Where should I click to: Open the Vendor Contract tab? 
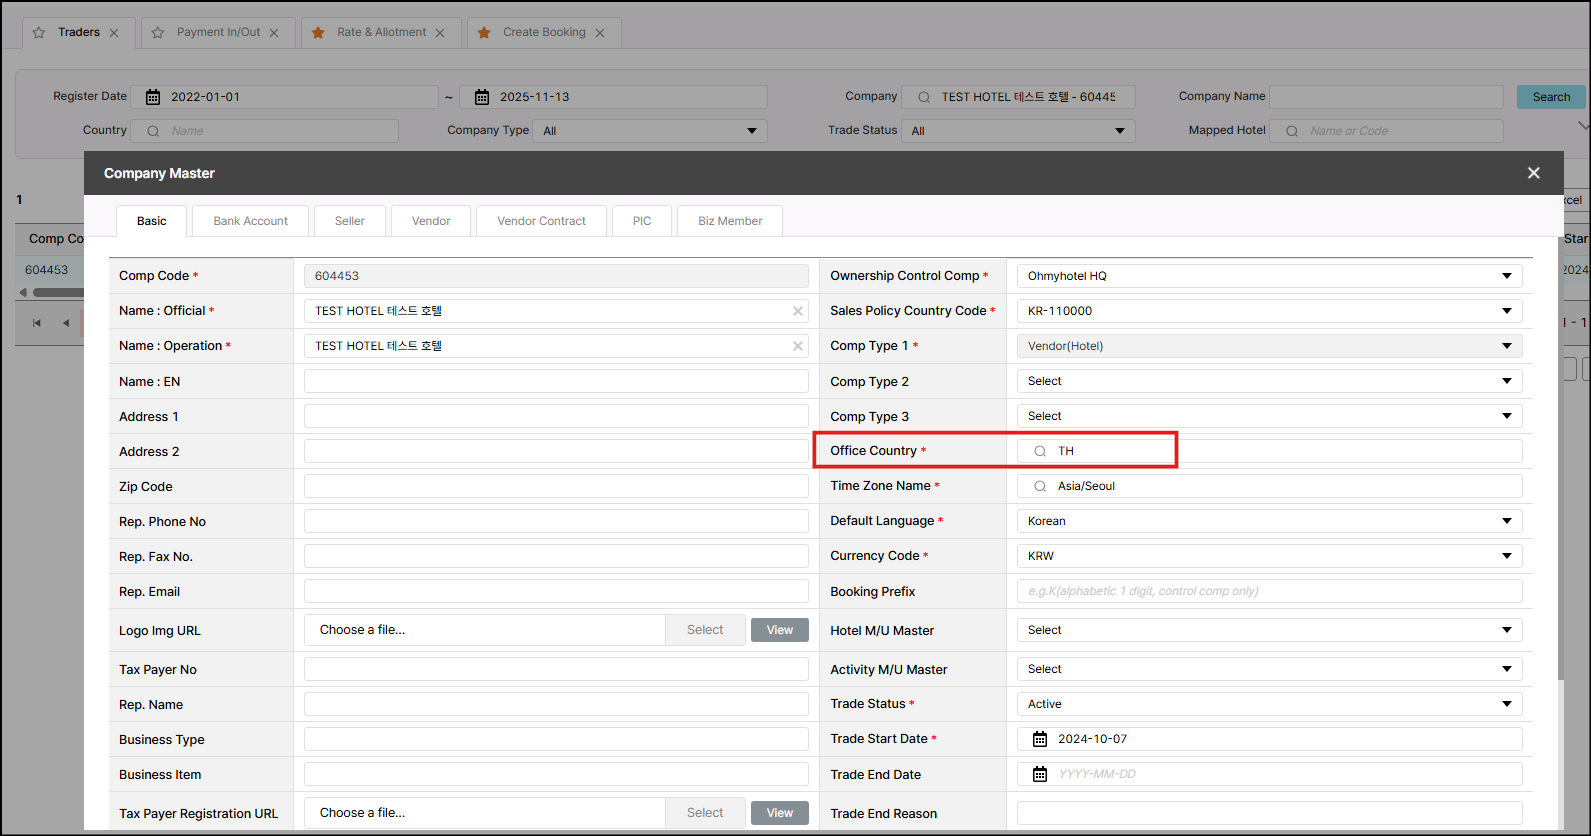click(x=541, y=221)
